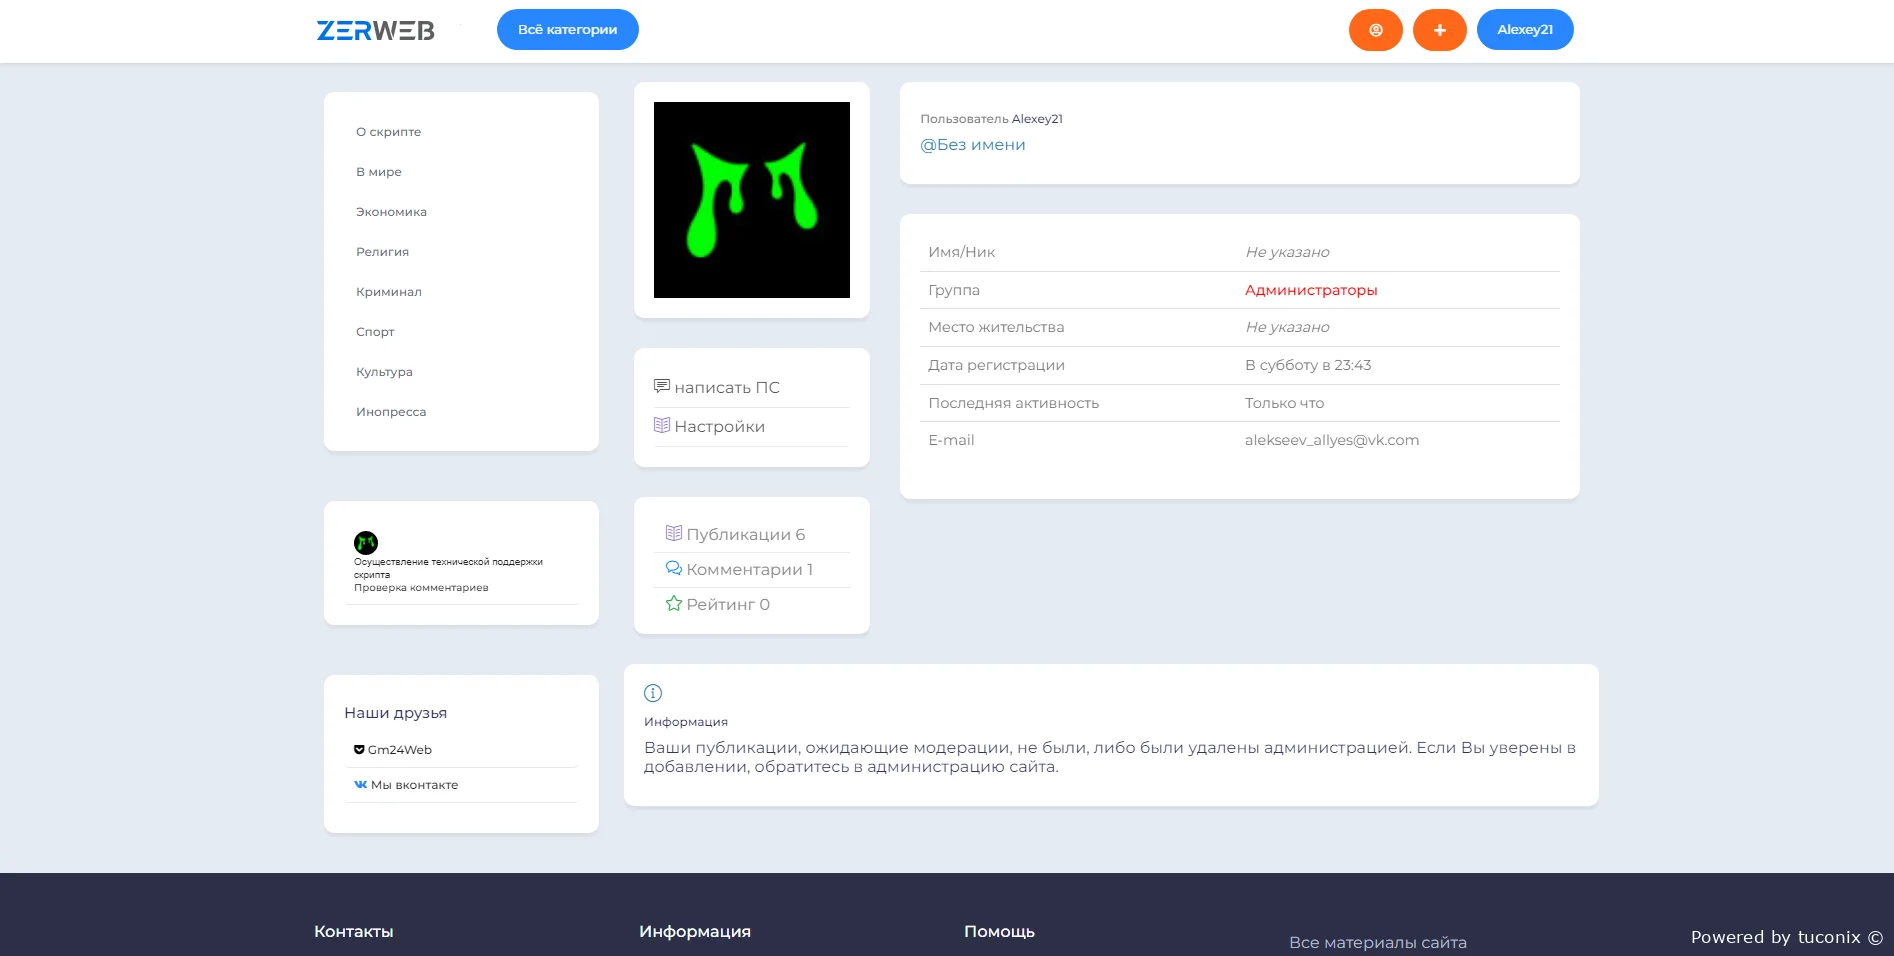
Task: Click the info circle icon above Информация
Action: [x=653, y=693]
